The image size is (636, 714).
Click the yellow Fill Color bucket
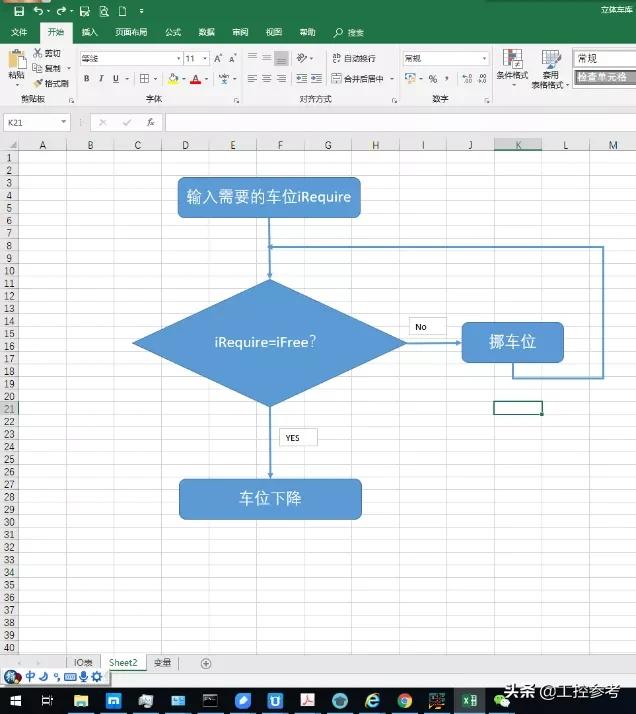coord(173,79)
